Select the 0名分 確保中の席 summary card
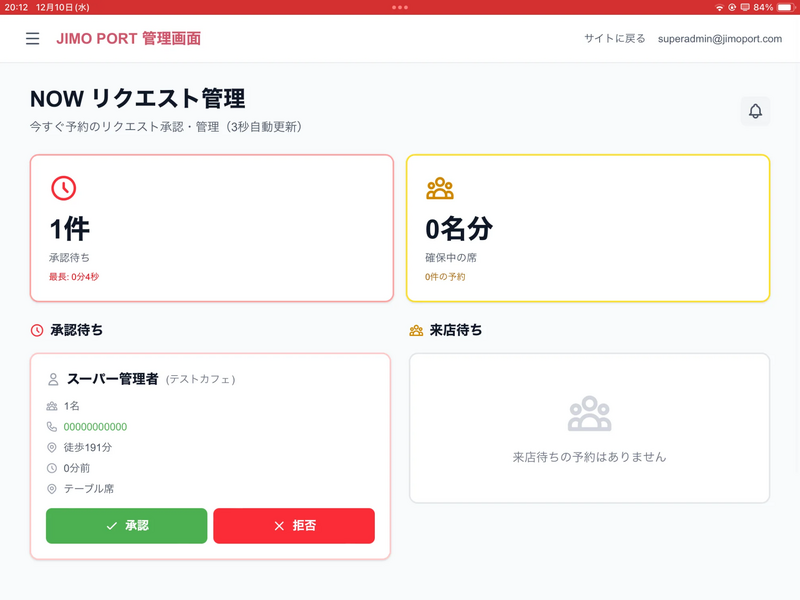The width and height of the screenshot is (800, 600). 588,228
